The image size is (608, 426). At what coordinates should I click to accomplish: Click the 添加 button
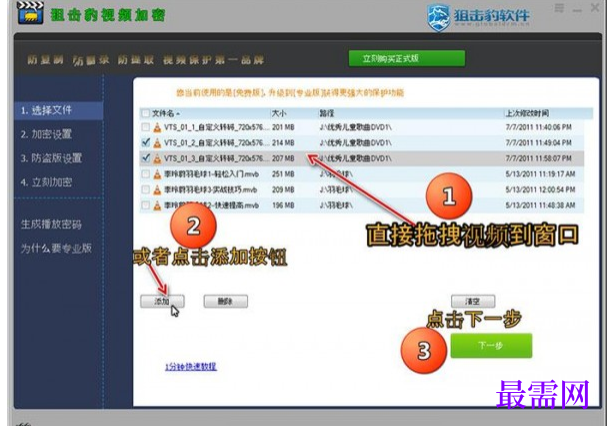coord(162,301)
